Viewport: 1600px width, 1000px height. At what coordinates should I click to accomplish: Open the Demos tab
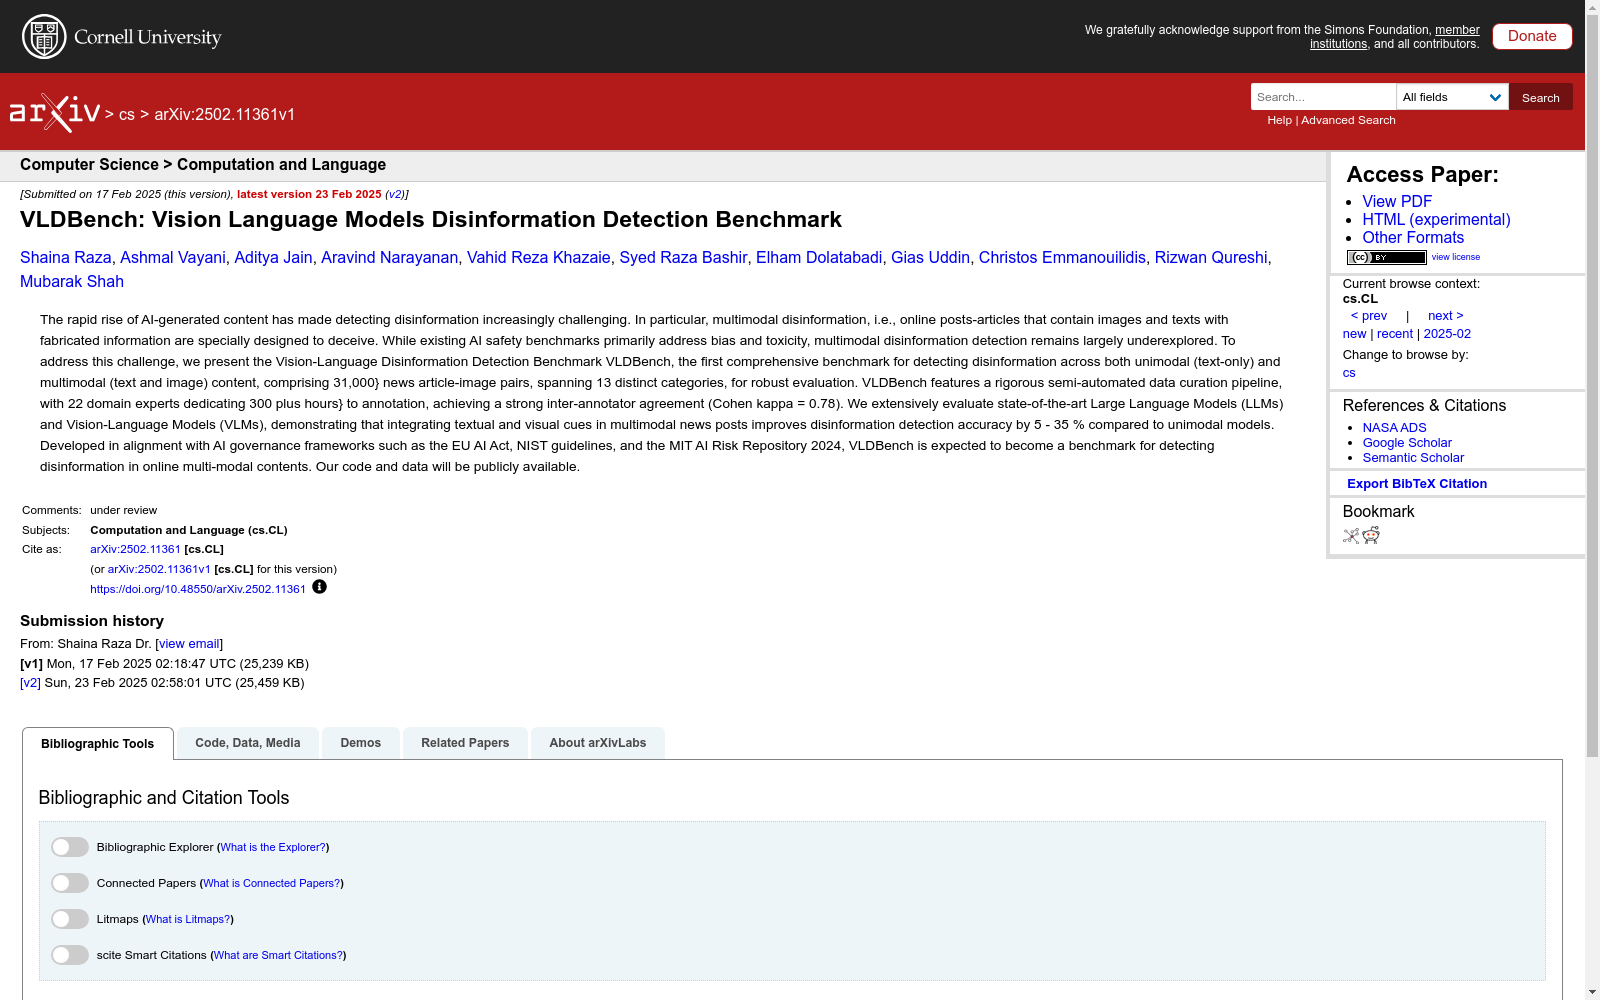click(x=361, y=743)
